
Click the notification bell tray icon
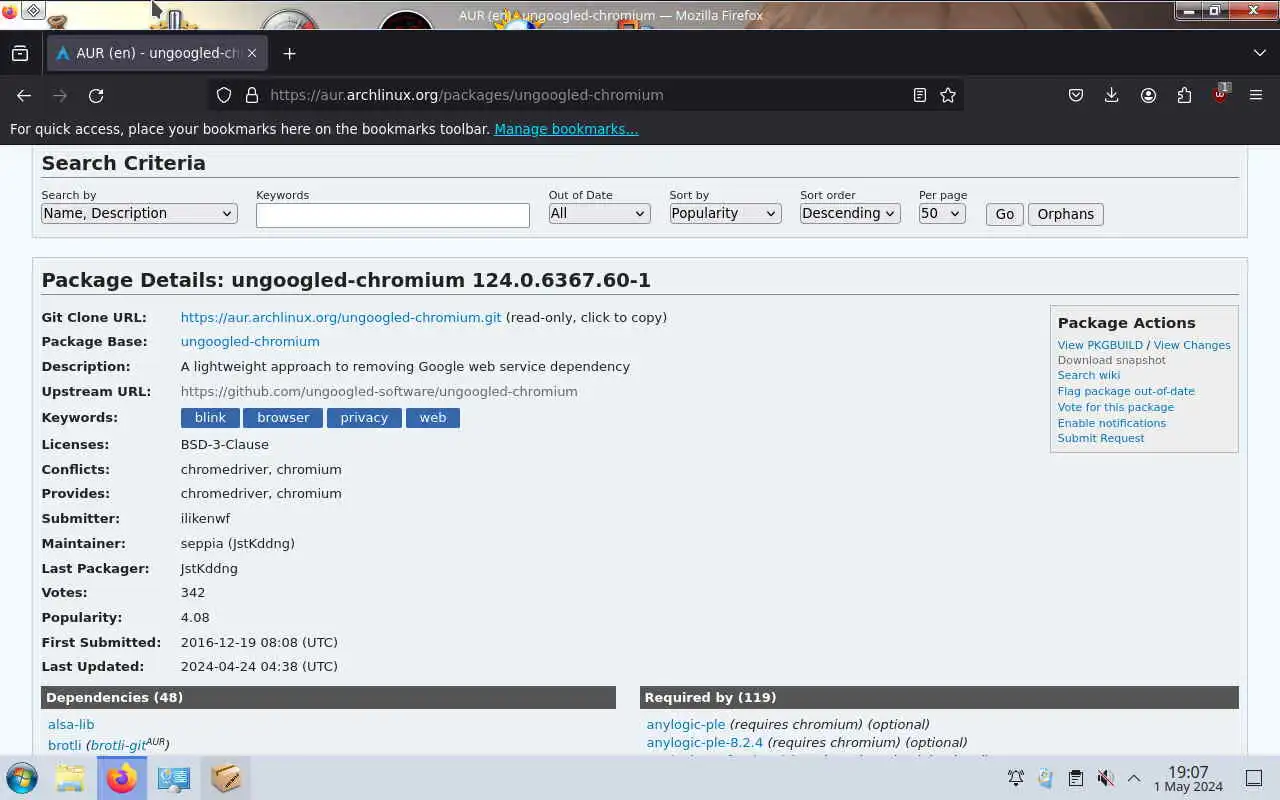point(1016,778)
